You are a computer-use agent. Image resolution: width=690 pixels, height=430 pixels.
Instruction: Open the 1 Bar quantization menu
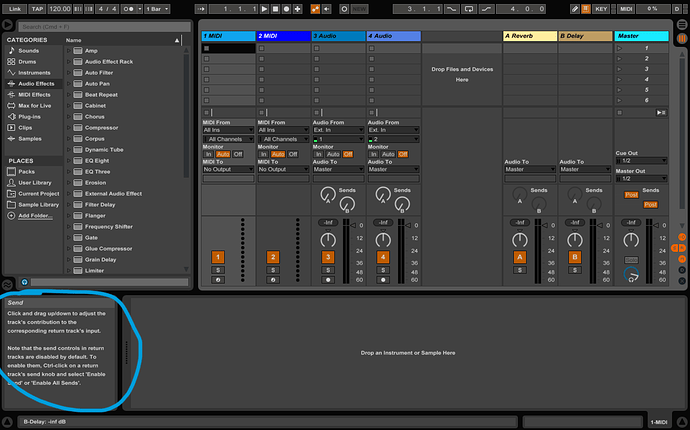pos(157,9)
